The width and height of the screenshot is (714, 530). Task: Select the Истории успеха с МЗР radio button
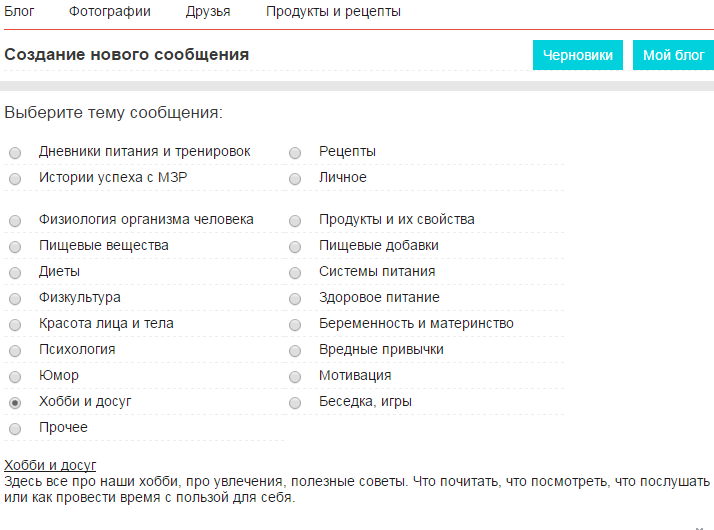[x=15, y=178]
